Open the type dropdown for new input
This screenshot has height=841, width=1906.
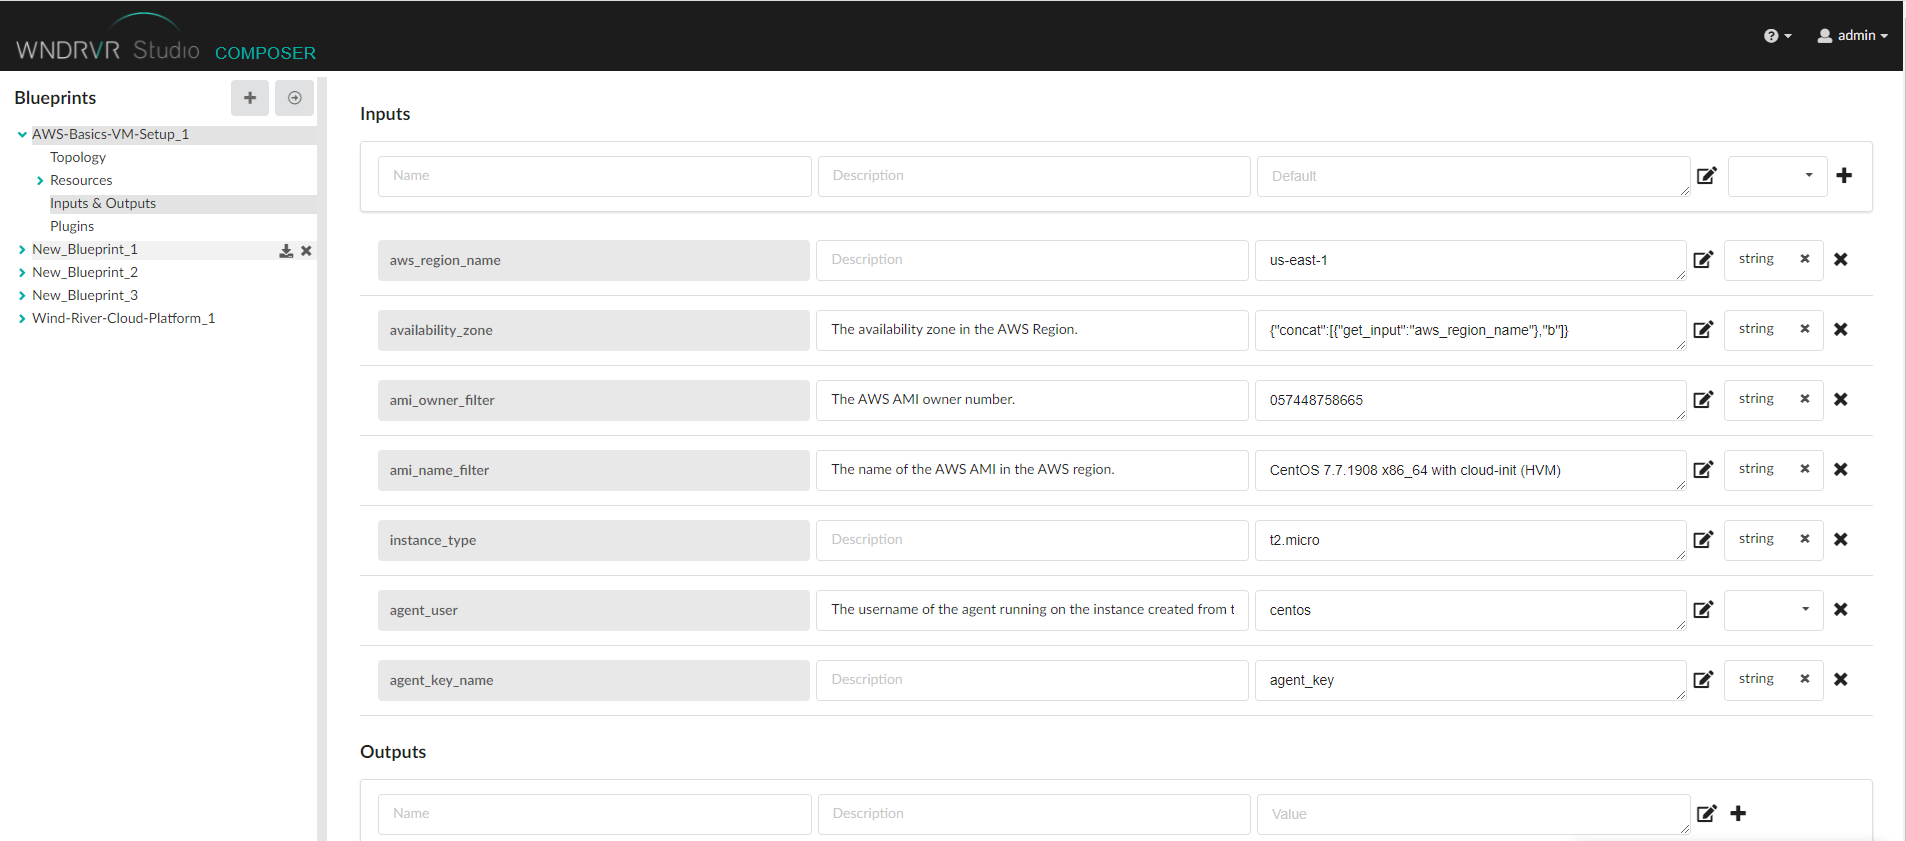coord(1778,176)
